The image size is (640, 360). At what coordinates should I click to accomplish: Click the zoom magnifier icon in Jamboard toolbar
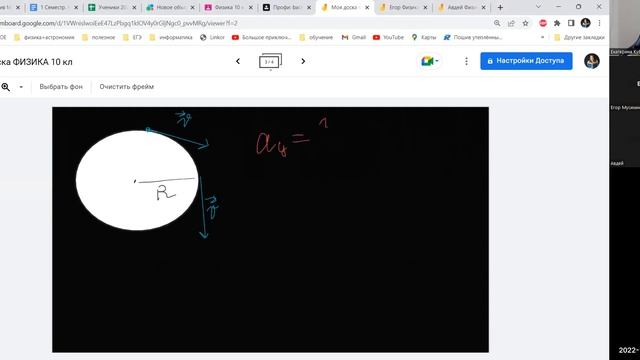[x=6, y=87]
